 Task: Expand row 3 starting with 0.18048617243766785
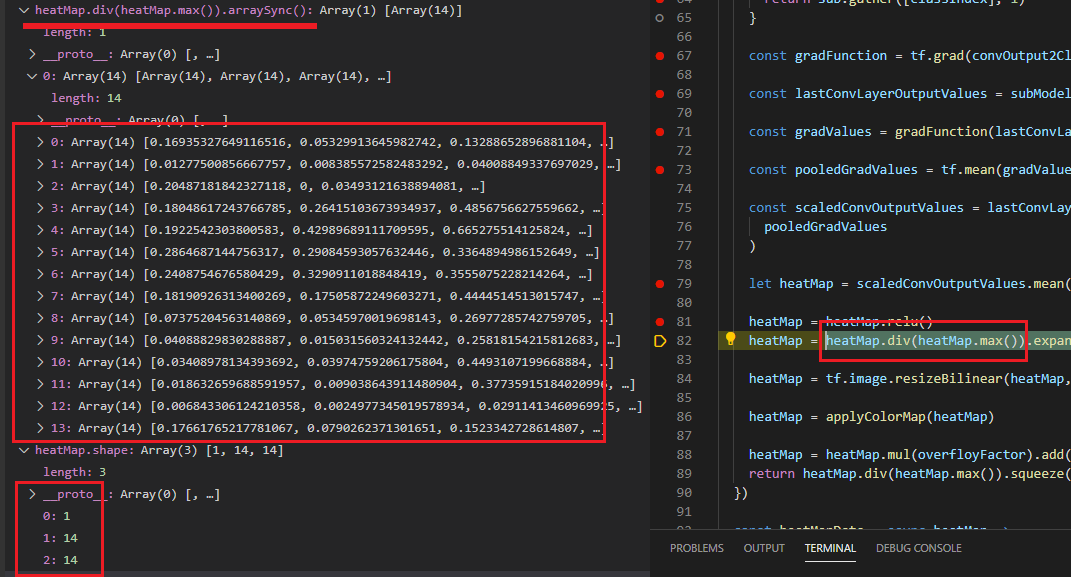pos(40,208)
